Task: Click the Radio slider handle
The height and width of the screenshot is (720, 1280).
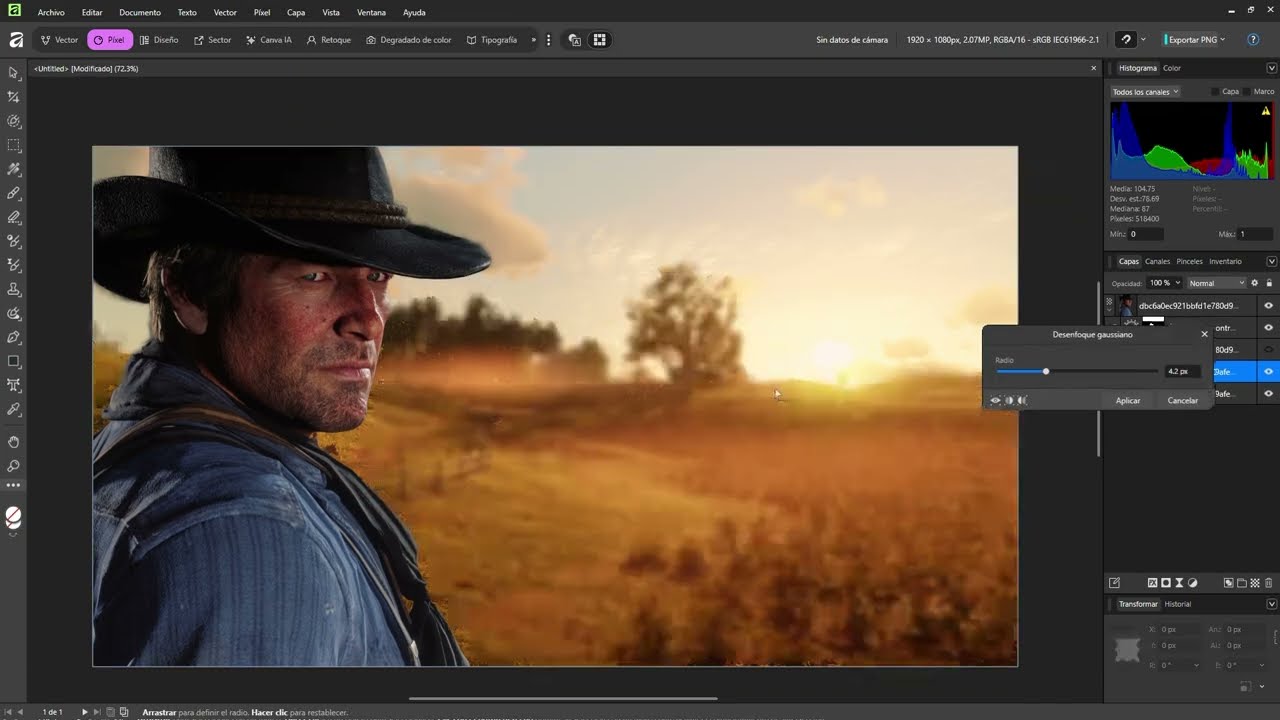Action: click(1046, 371)
